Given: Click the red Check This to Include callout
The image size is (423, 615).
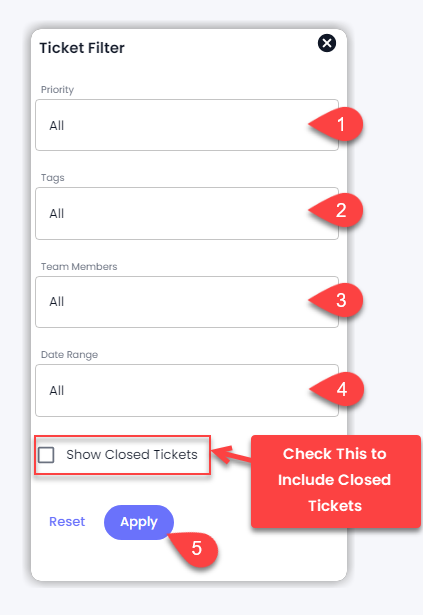Looking at the screenshot, I should click(x=335, y=481).
